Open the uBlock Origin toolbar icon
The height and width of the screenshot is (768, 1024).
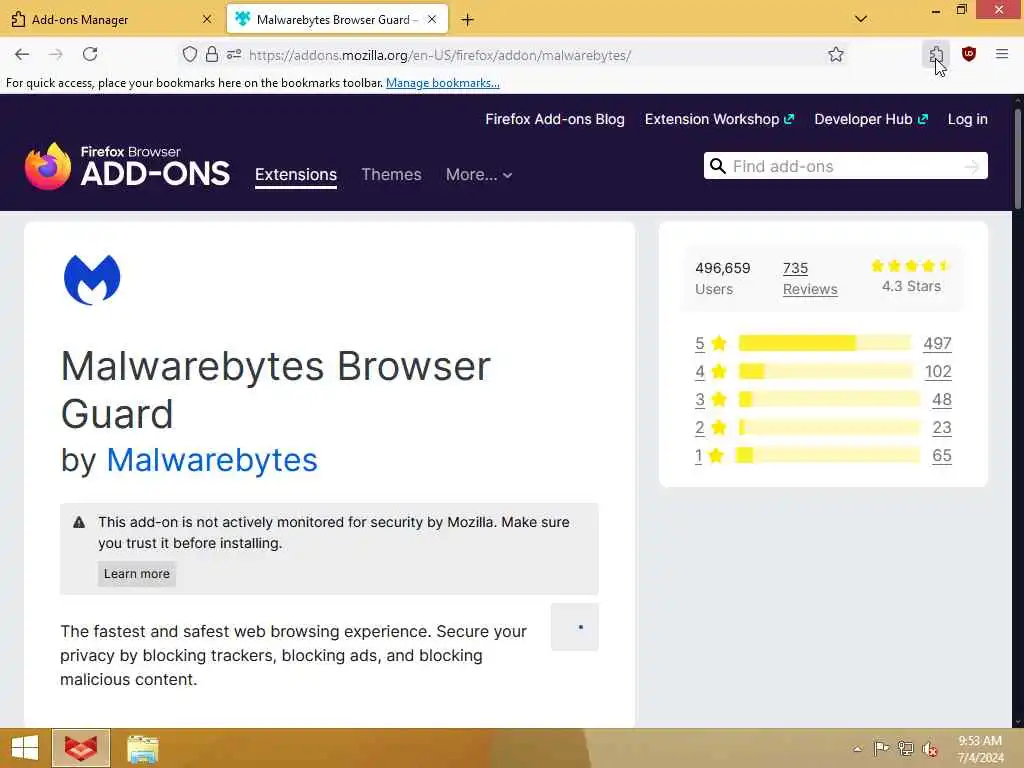(969, 55)
